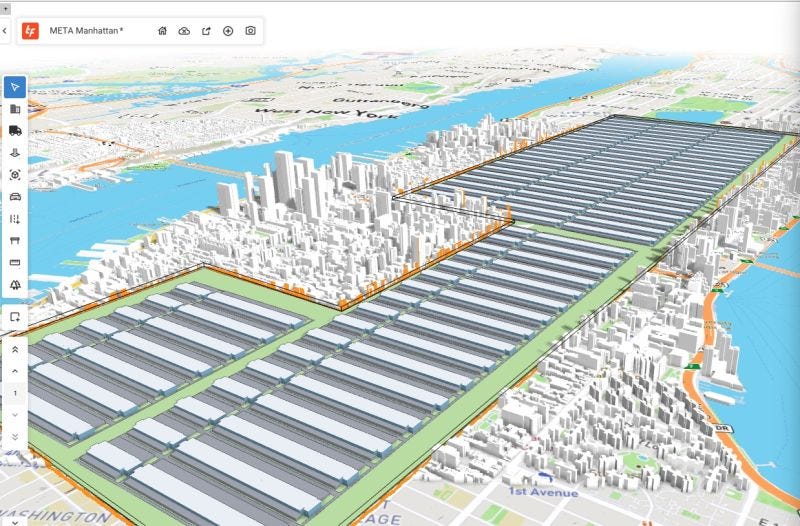Click the level number 1 indicator

click(15, 393)
